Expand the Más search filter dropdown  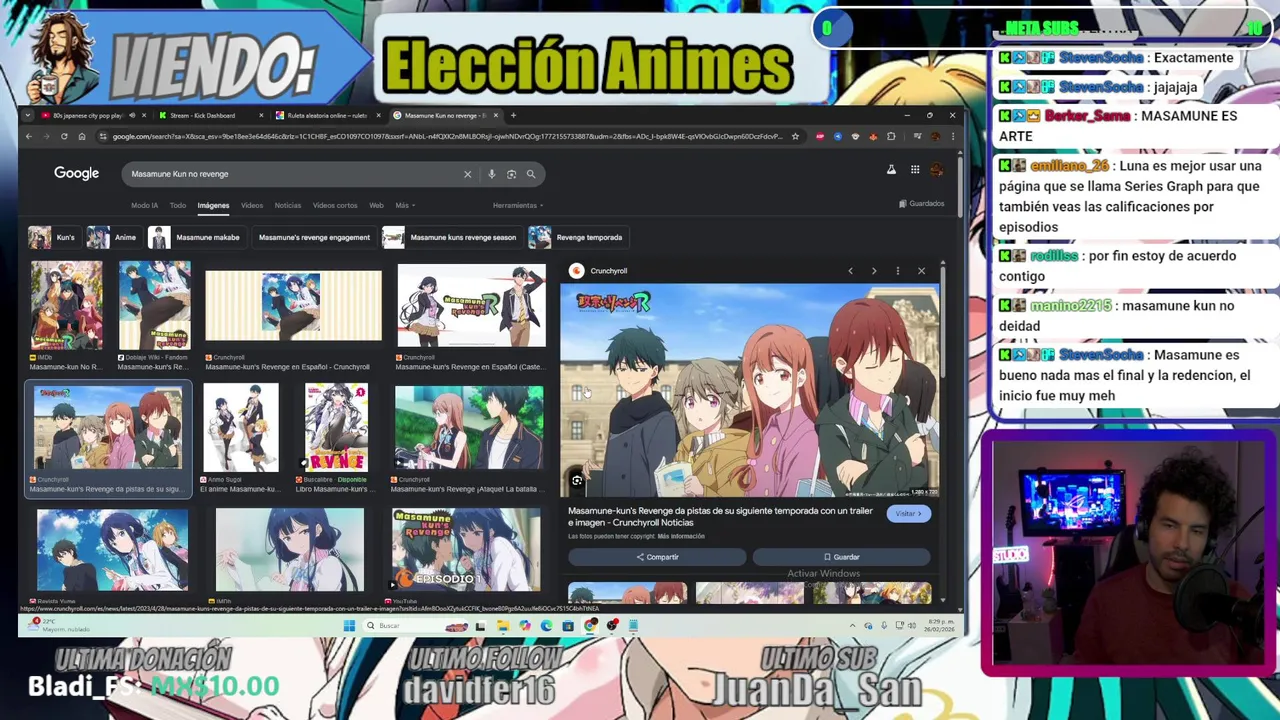point(405,205)
